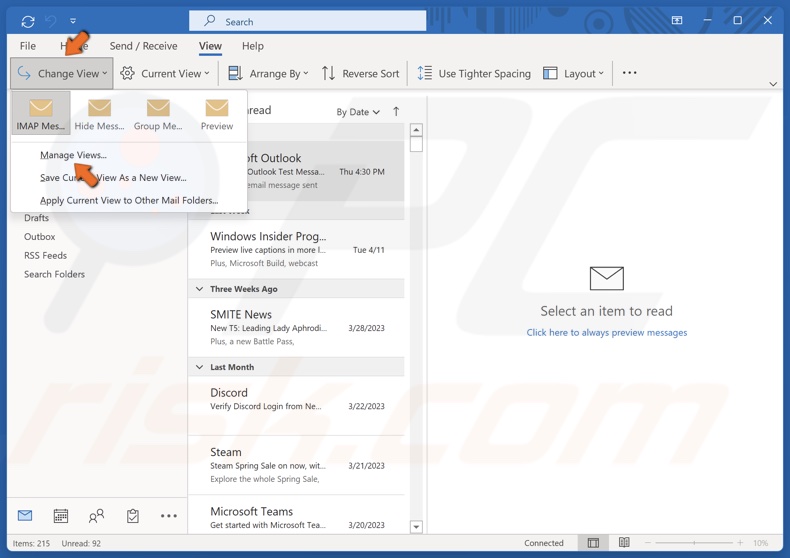This screenshot has height=558, width=790.
Task: Click Apply Current View to Other Mail Folders
Action: 129,200
